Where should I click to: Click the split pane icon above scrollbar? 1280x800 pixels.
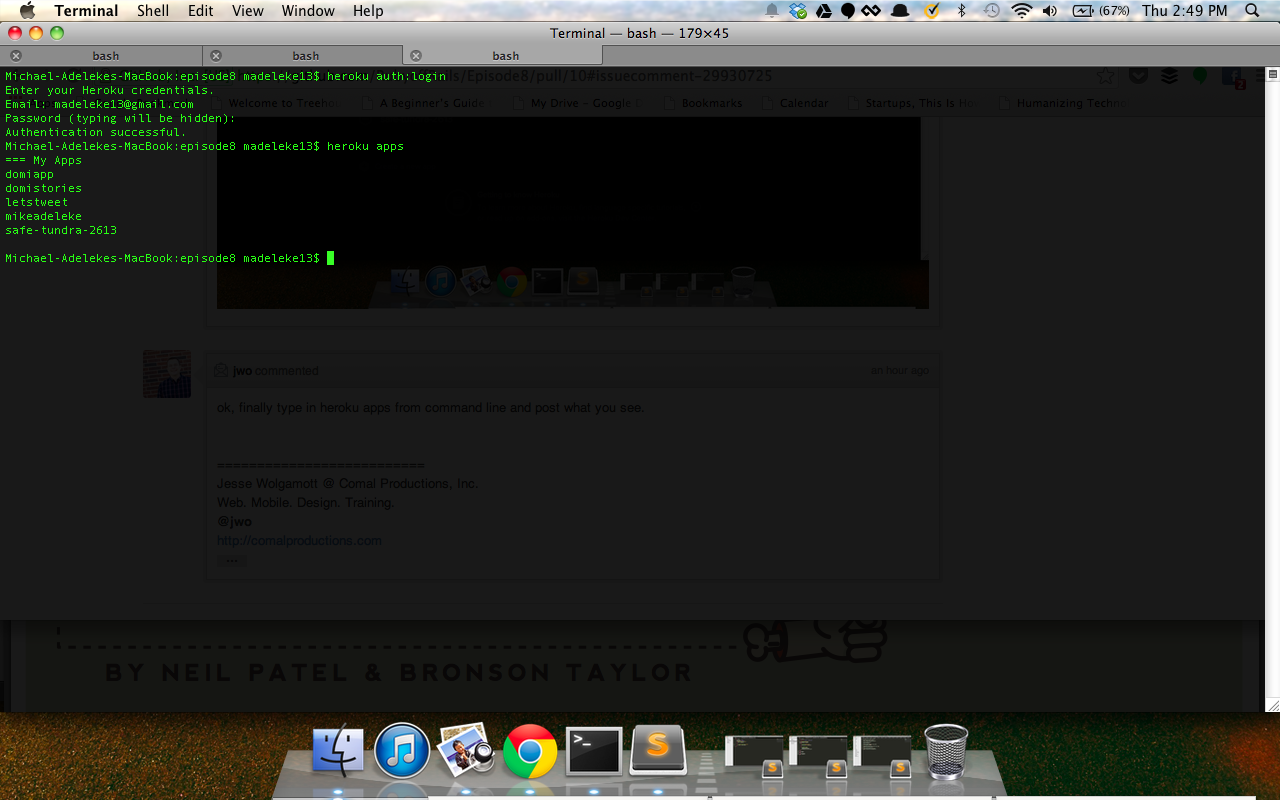(1272, 74)
